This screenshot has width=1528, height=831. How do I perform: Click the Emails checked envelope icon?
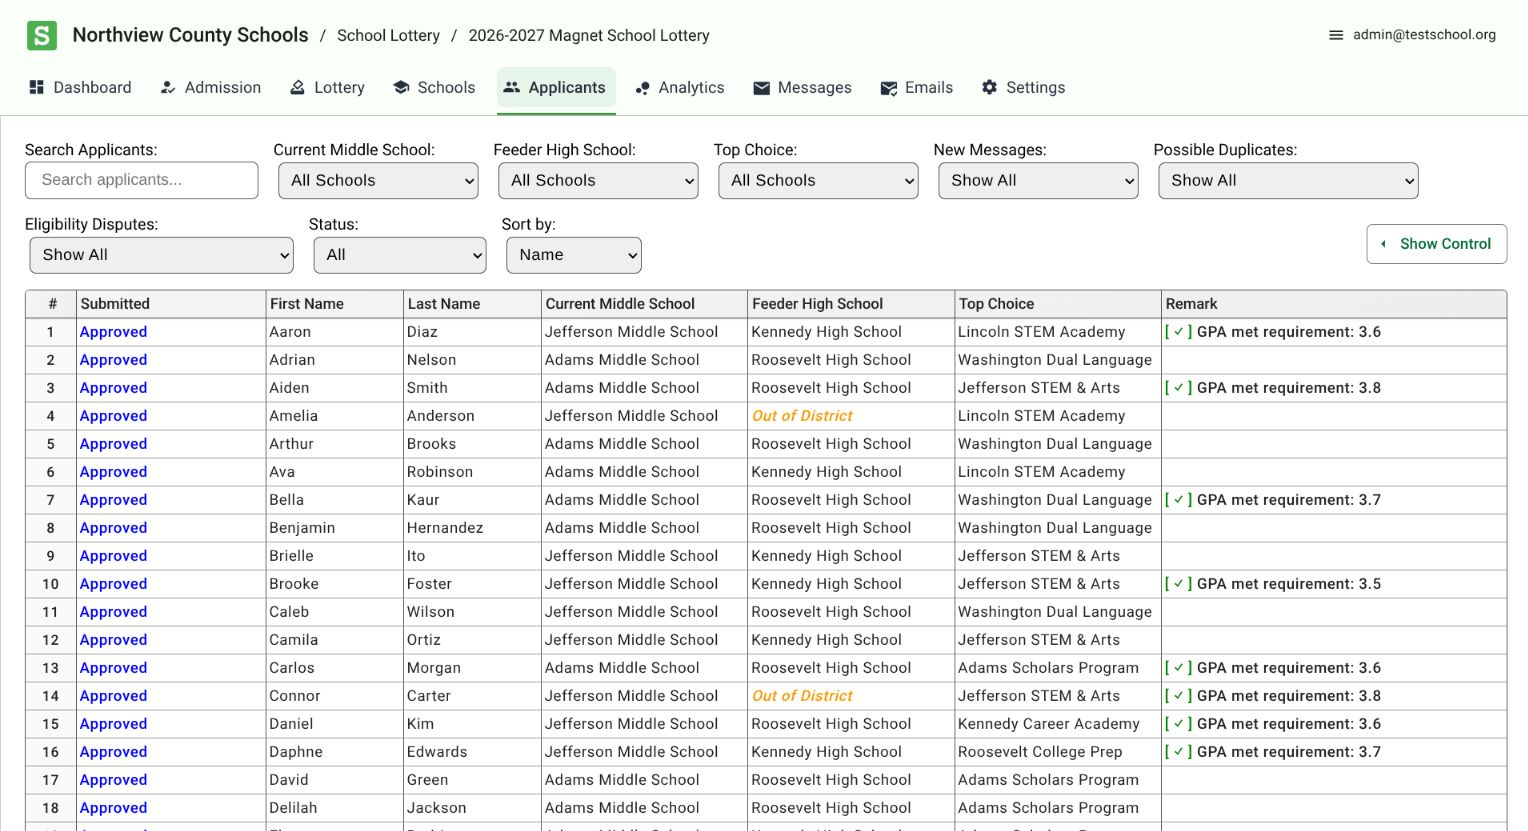pyautogui.click(x=888, y=88)
